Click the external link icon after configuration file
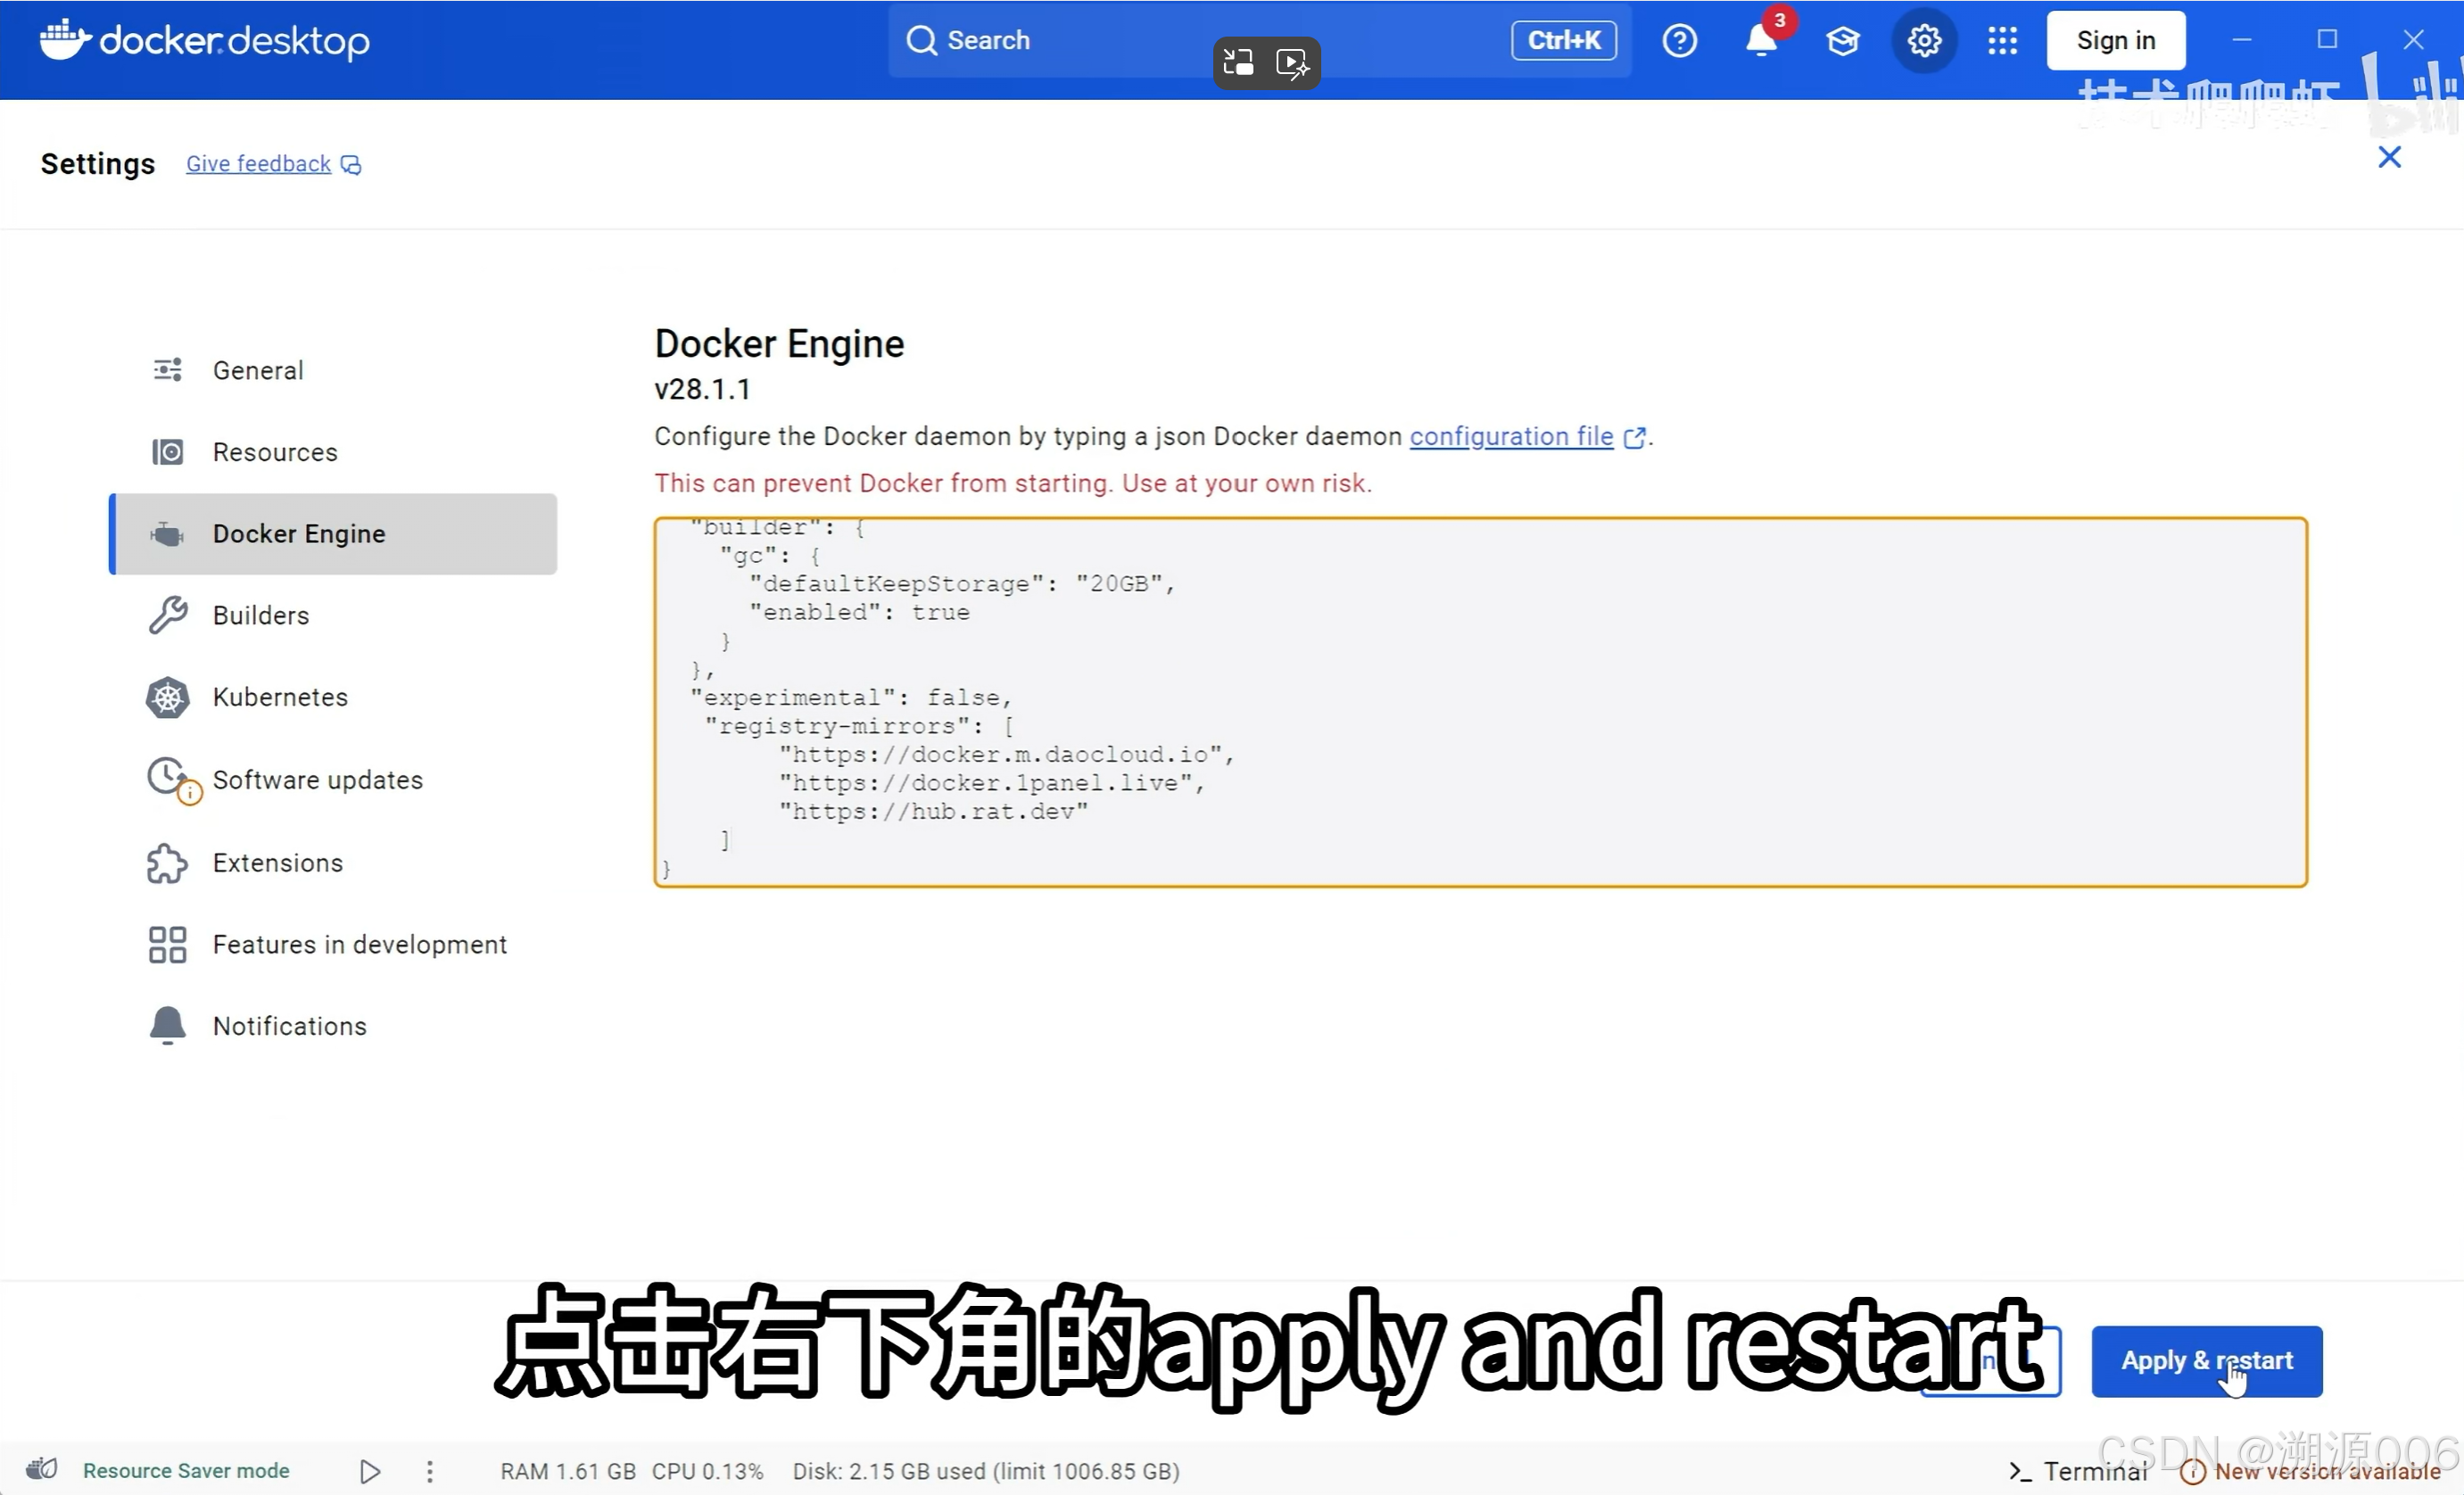The image size is (2464, 1495). (x=1634, y=437)
